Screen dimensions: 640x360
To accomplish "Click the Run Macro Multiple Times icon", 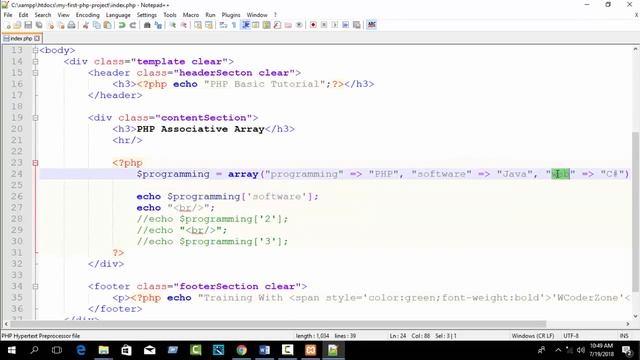I will coord(345,25).
